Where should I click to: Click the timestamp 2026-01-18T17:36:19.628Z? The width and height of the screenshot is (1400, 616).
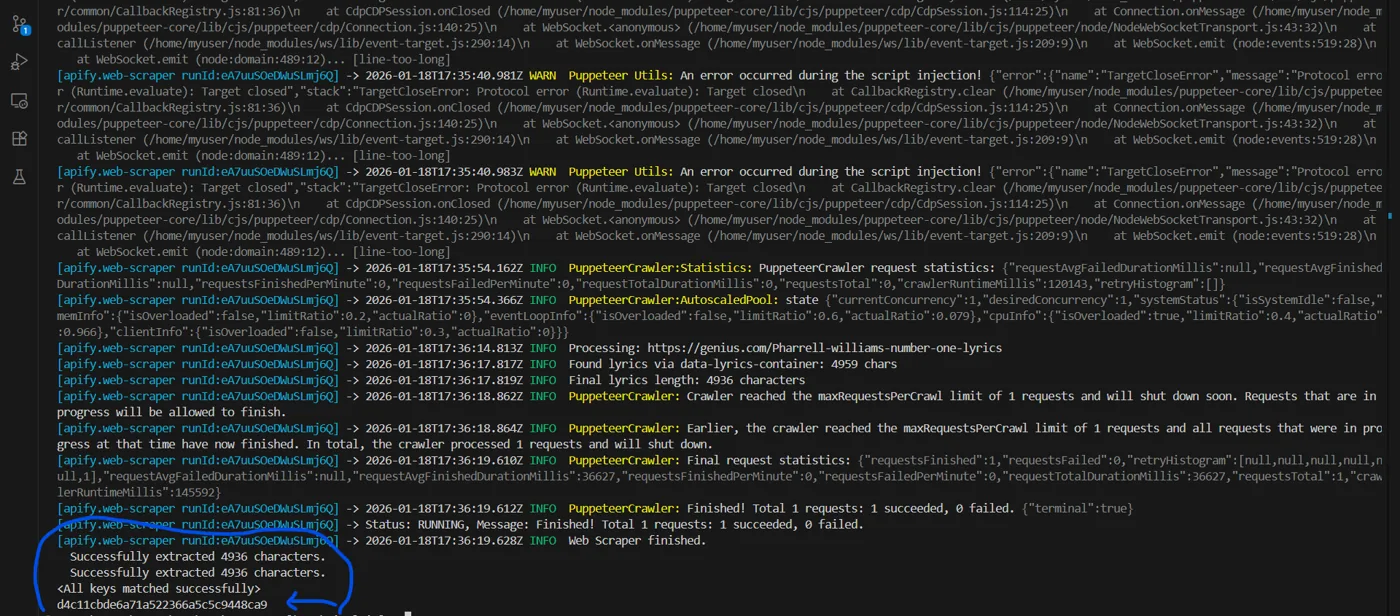[444, 540]
